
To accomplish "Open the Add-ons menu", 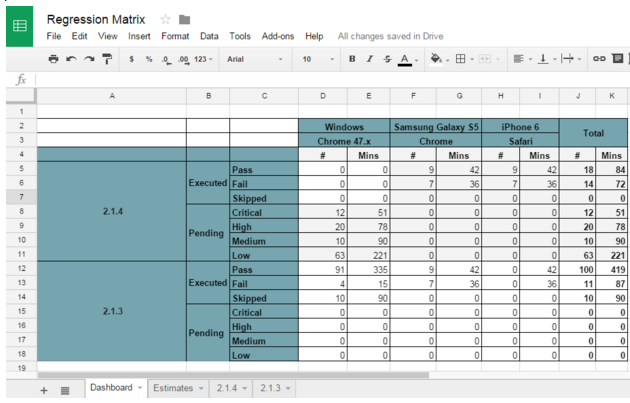I will tap(278, 36).
